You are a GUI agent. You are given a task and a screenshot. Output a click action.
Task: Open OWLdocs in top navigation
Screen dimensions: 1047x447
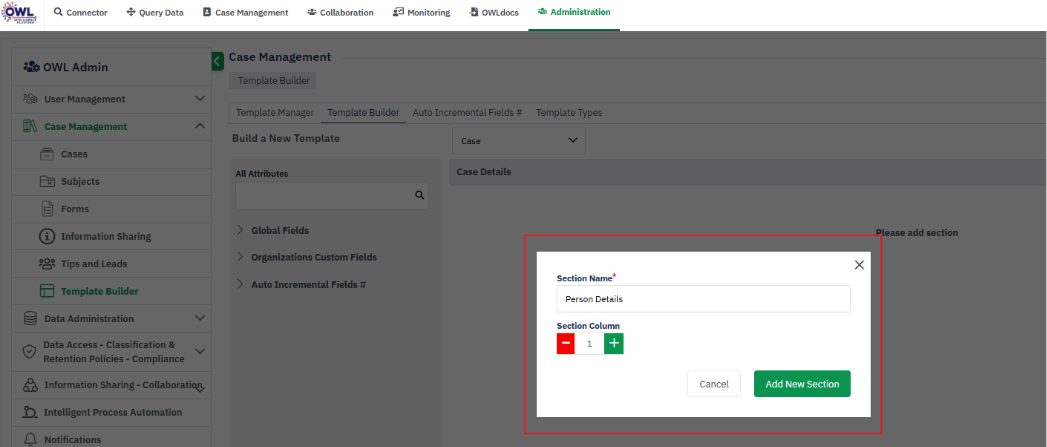click(x=494, y=12)
